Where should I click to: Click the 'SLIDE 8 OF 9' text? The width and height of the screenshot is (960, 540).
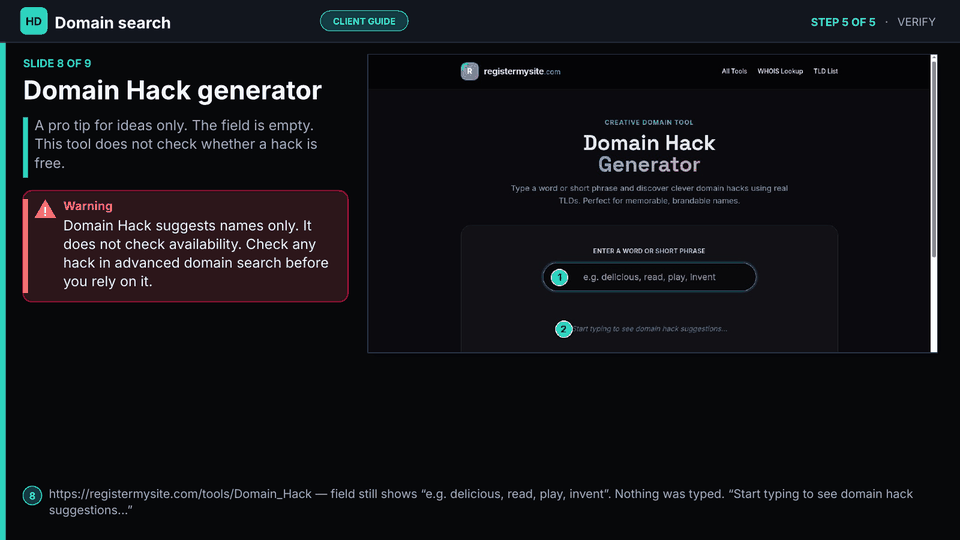[x=57, y=63]
